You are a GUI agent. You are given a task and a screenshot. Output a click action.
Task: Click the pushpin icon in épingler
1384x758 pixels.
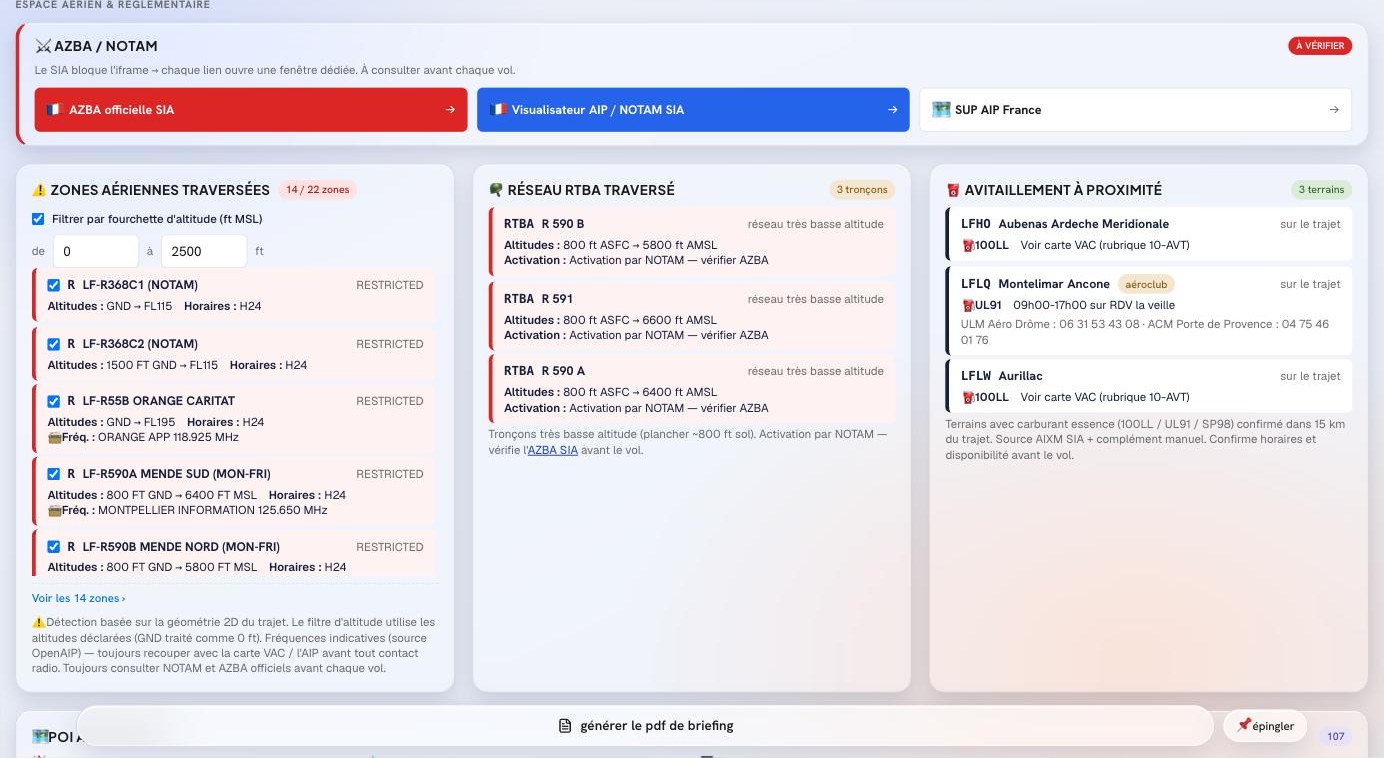[1244, 726]
